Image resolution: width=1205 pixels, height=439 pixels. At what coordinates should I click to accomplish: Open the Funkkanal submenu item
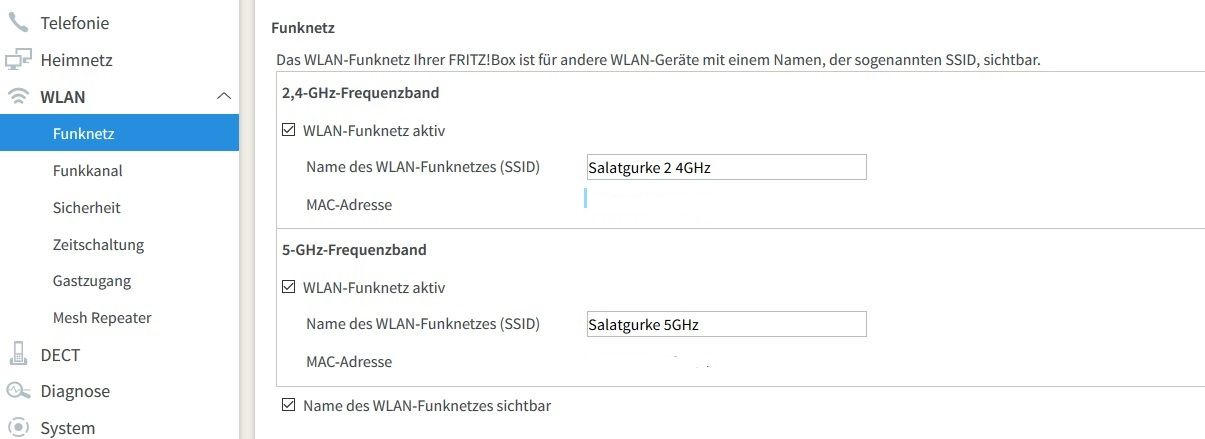(x=87, y=171)
